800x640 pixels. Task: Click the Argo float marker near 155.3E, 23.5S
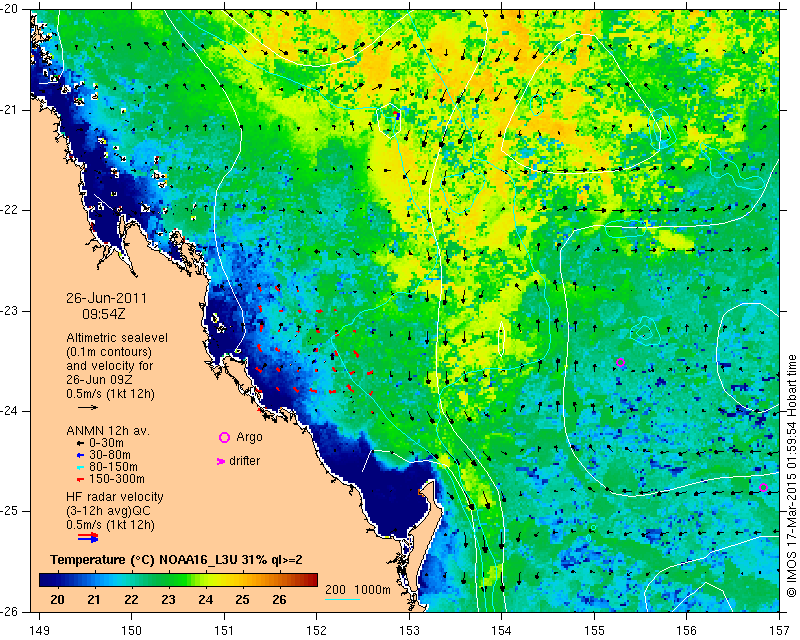pos(620,363)
